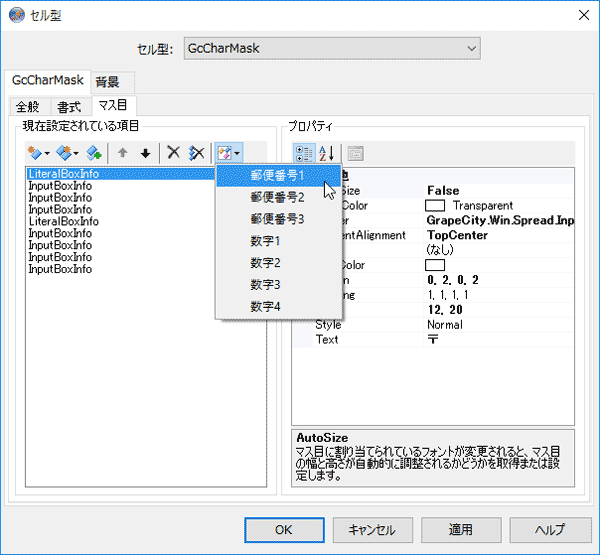Click the add new box item icon
The width and height of the screenshot is (600, 555).
35,153
